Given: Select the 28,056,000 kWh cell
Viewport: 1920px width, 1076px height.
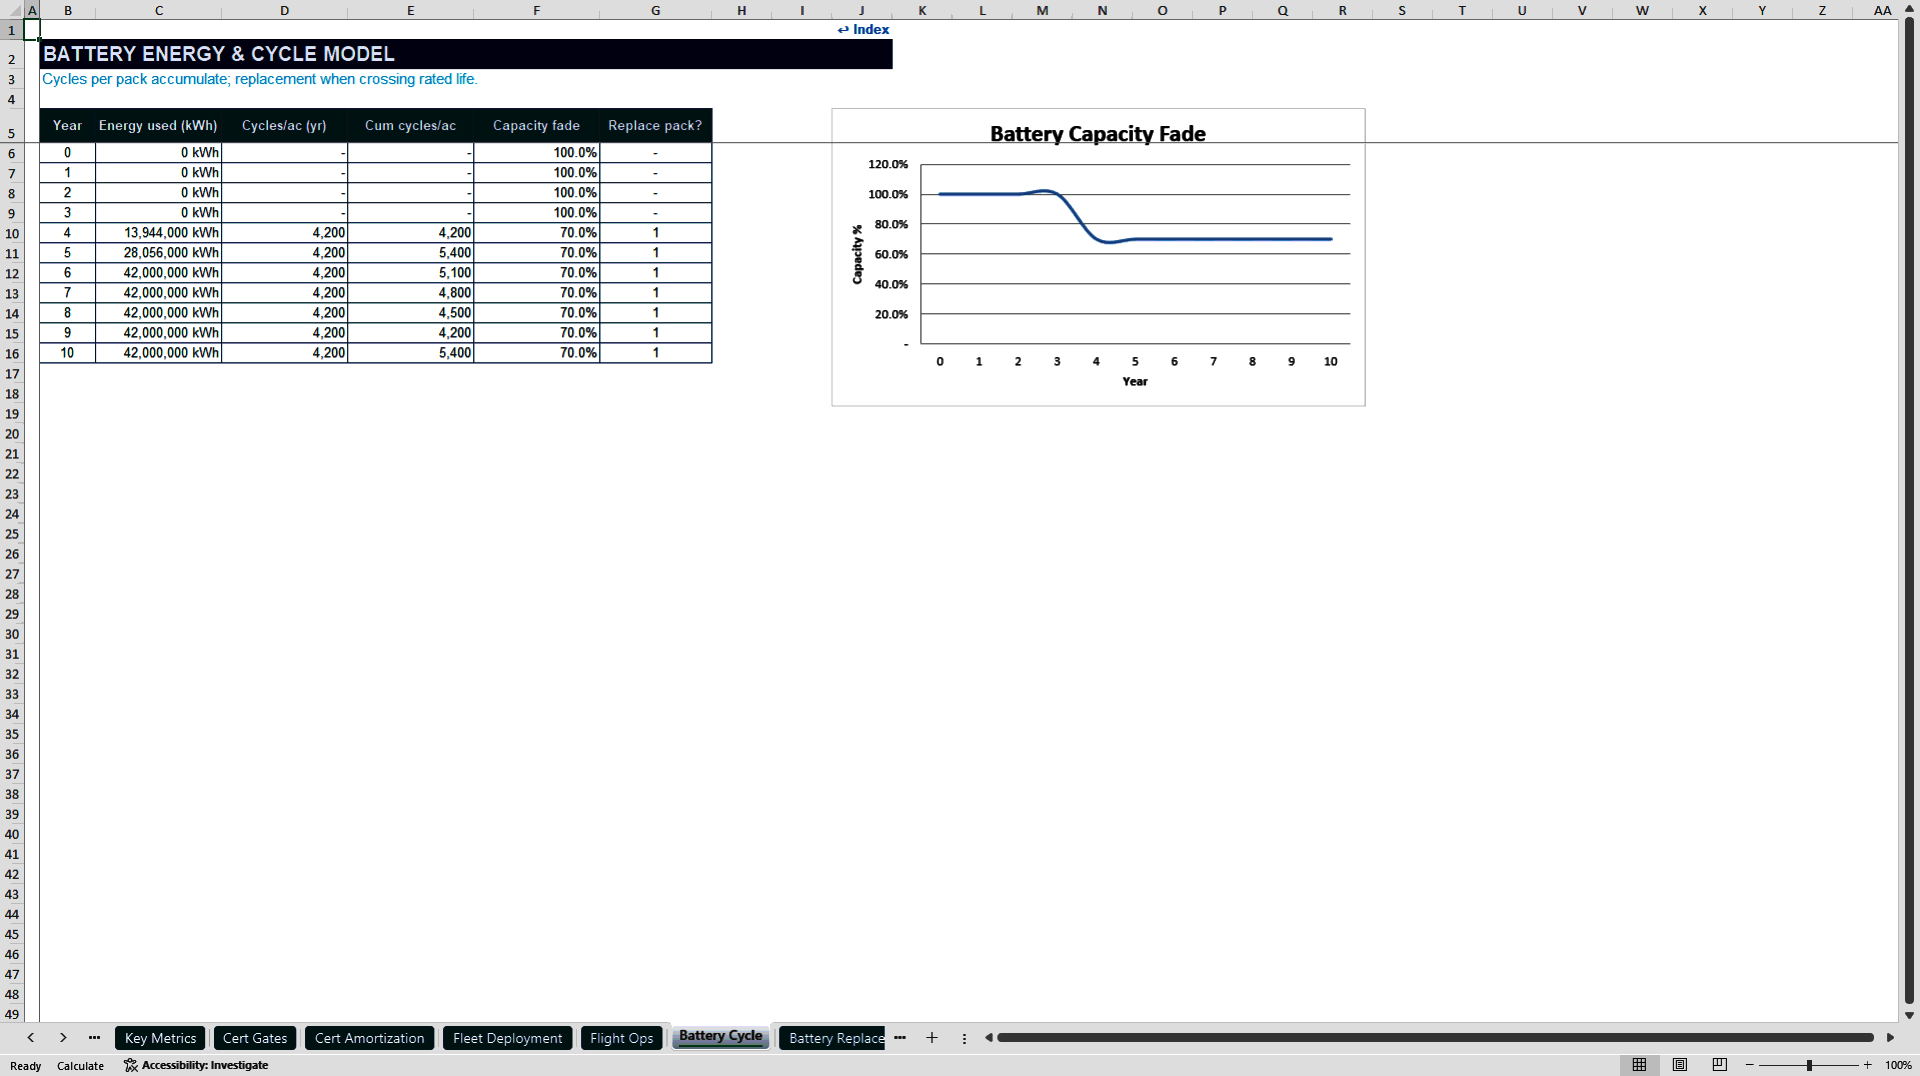Looking at the screenshot, I should pos(159,253).
